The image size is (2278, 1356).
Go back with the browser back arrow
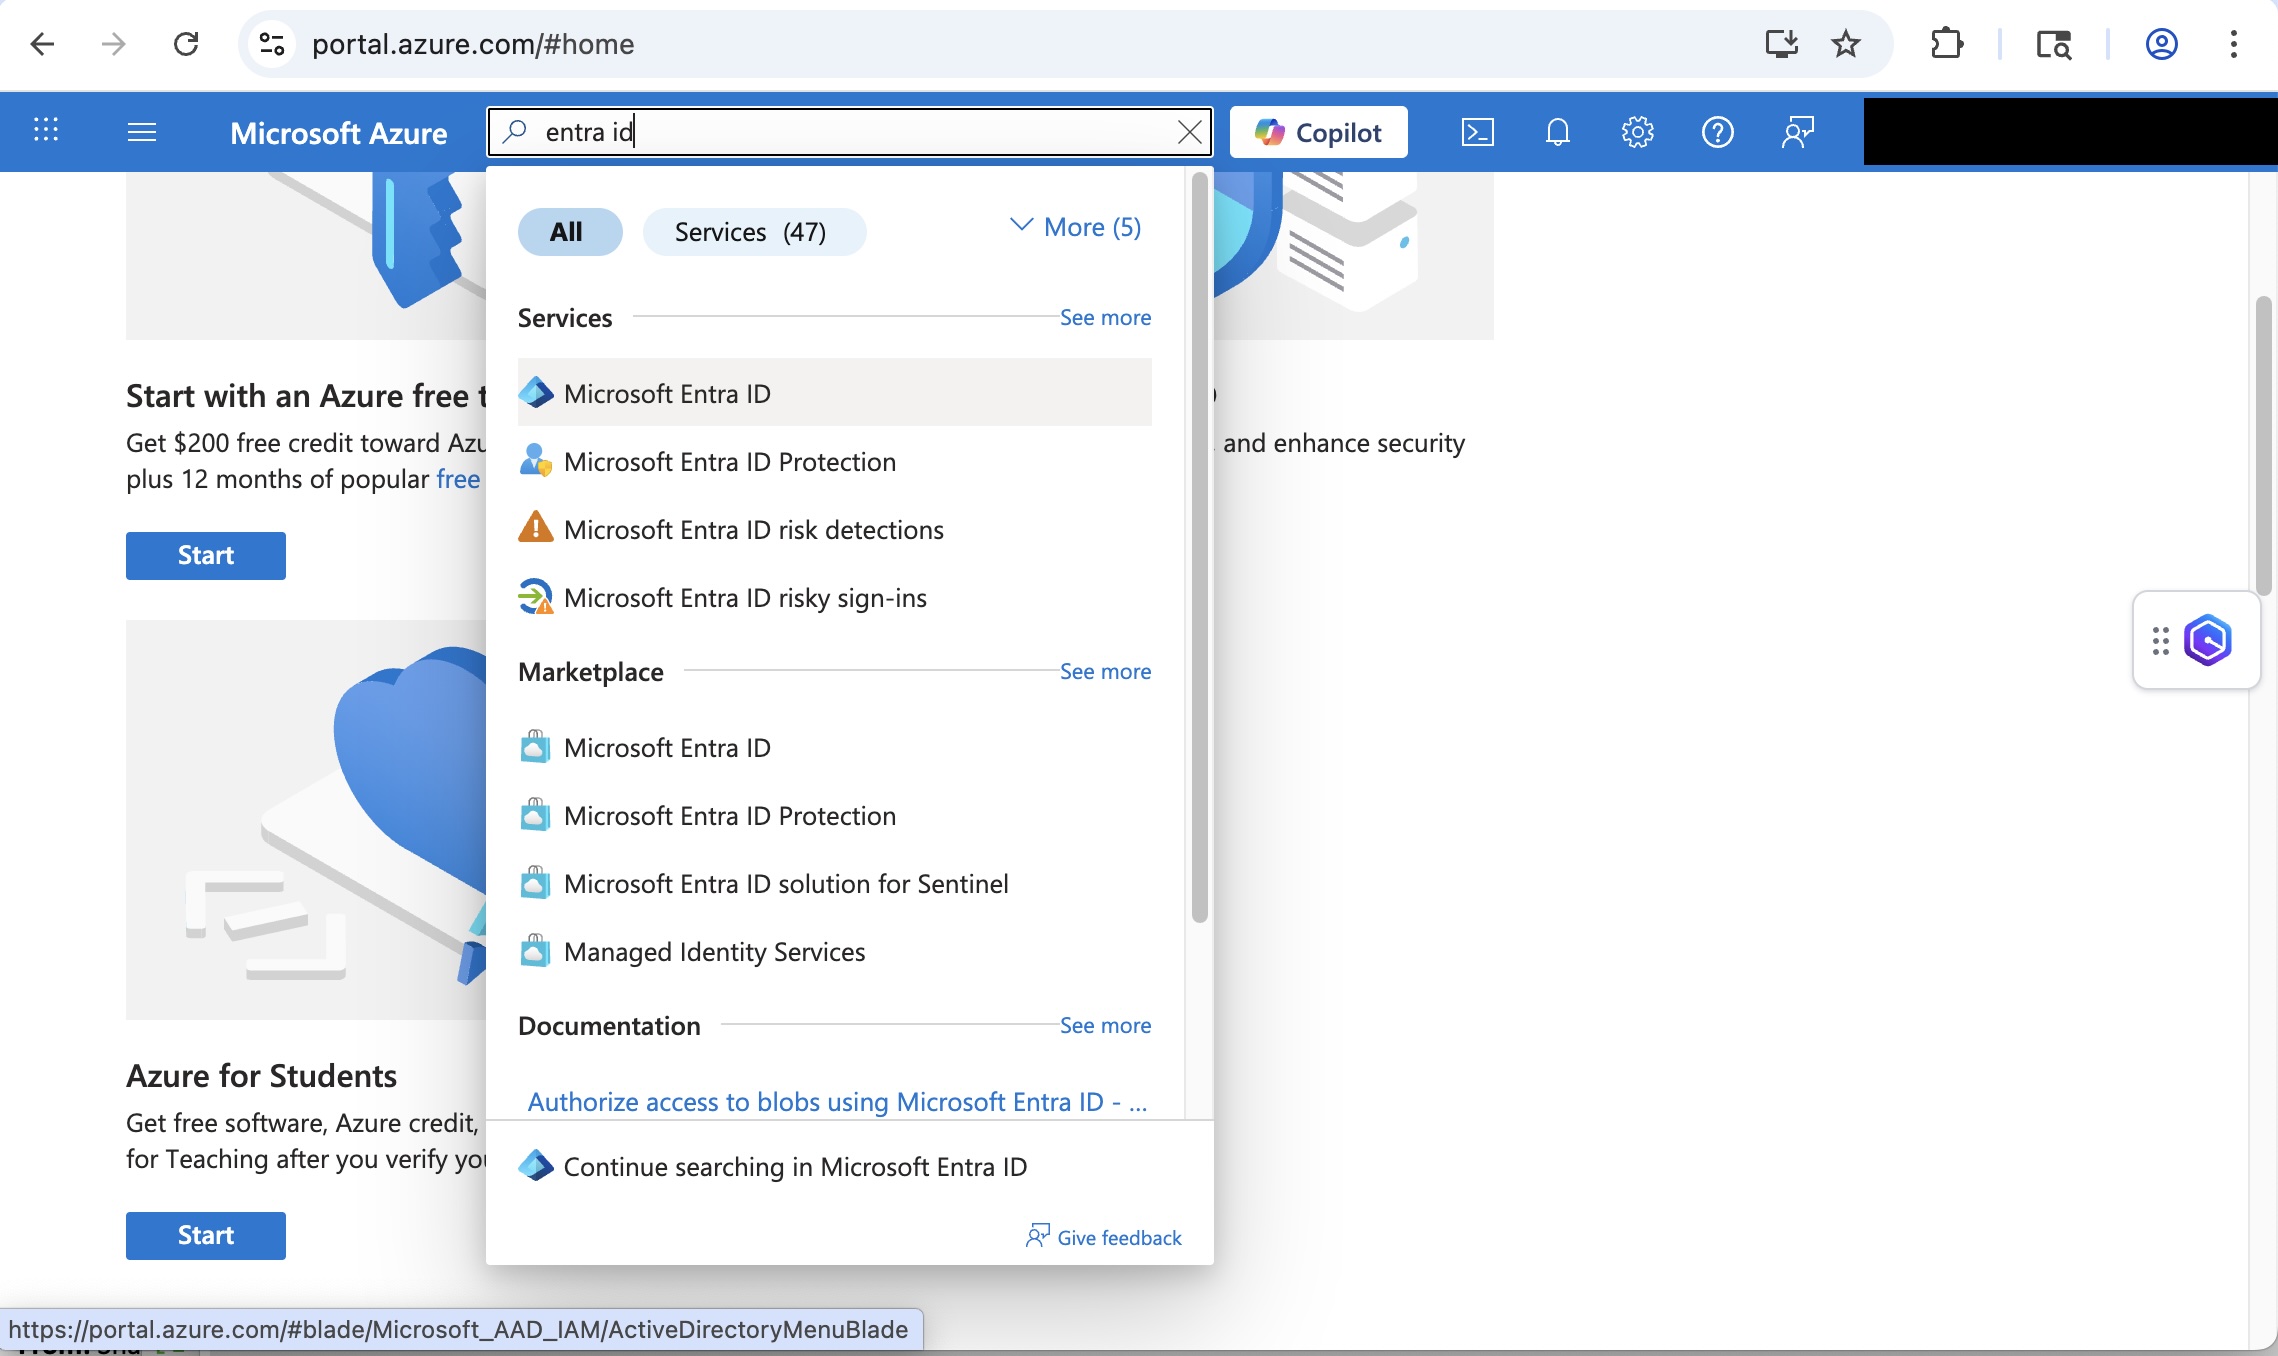point(42,44)
